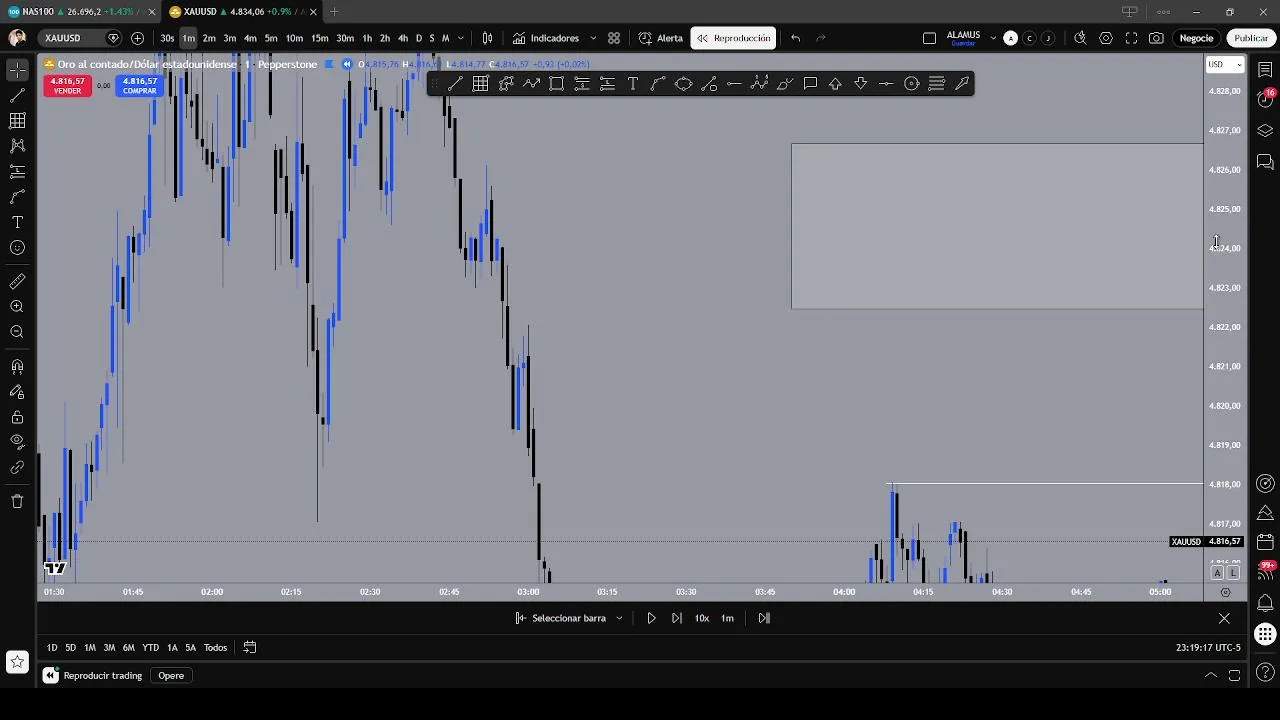Select the 4h timeframe
Viewport: 1280px width, 720px height.
coord(403,38)
